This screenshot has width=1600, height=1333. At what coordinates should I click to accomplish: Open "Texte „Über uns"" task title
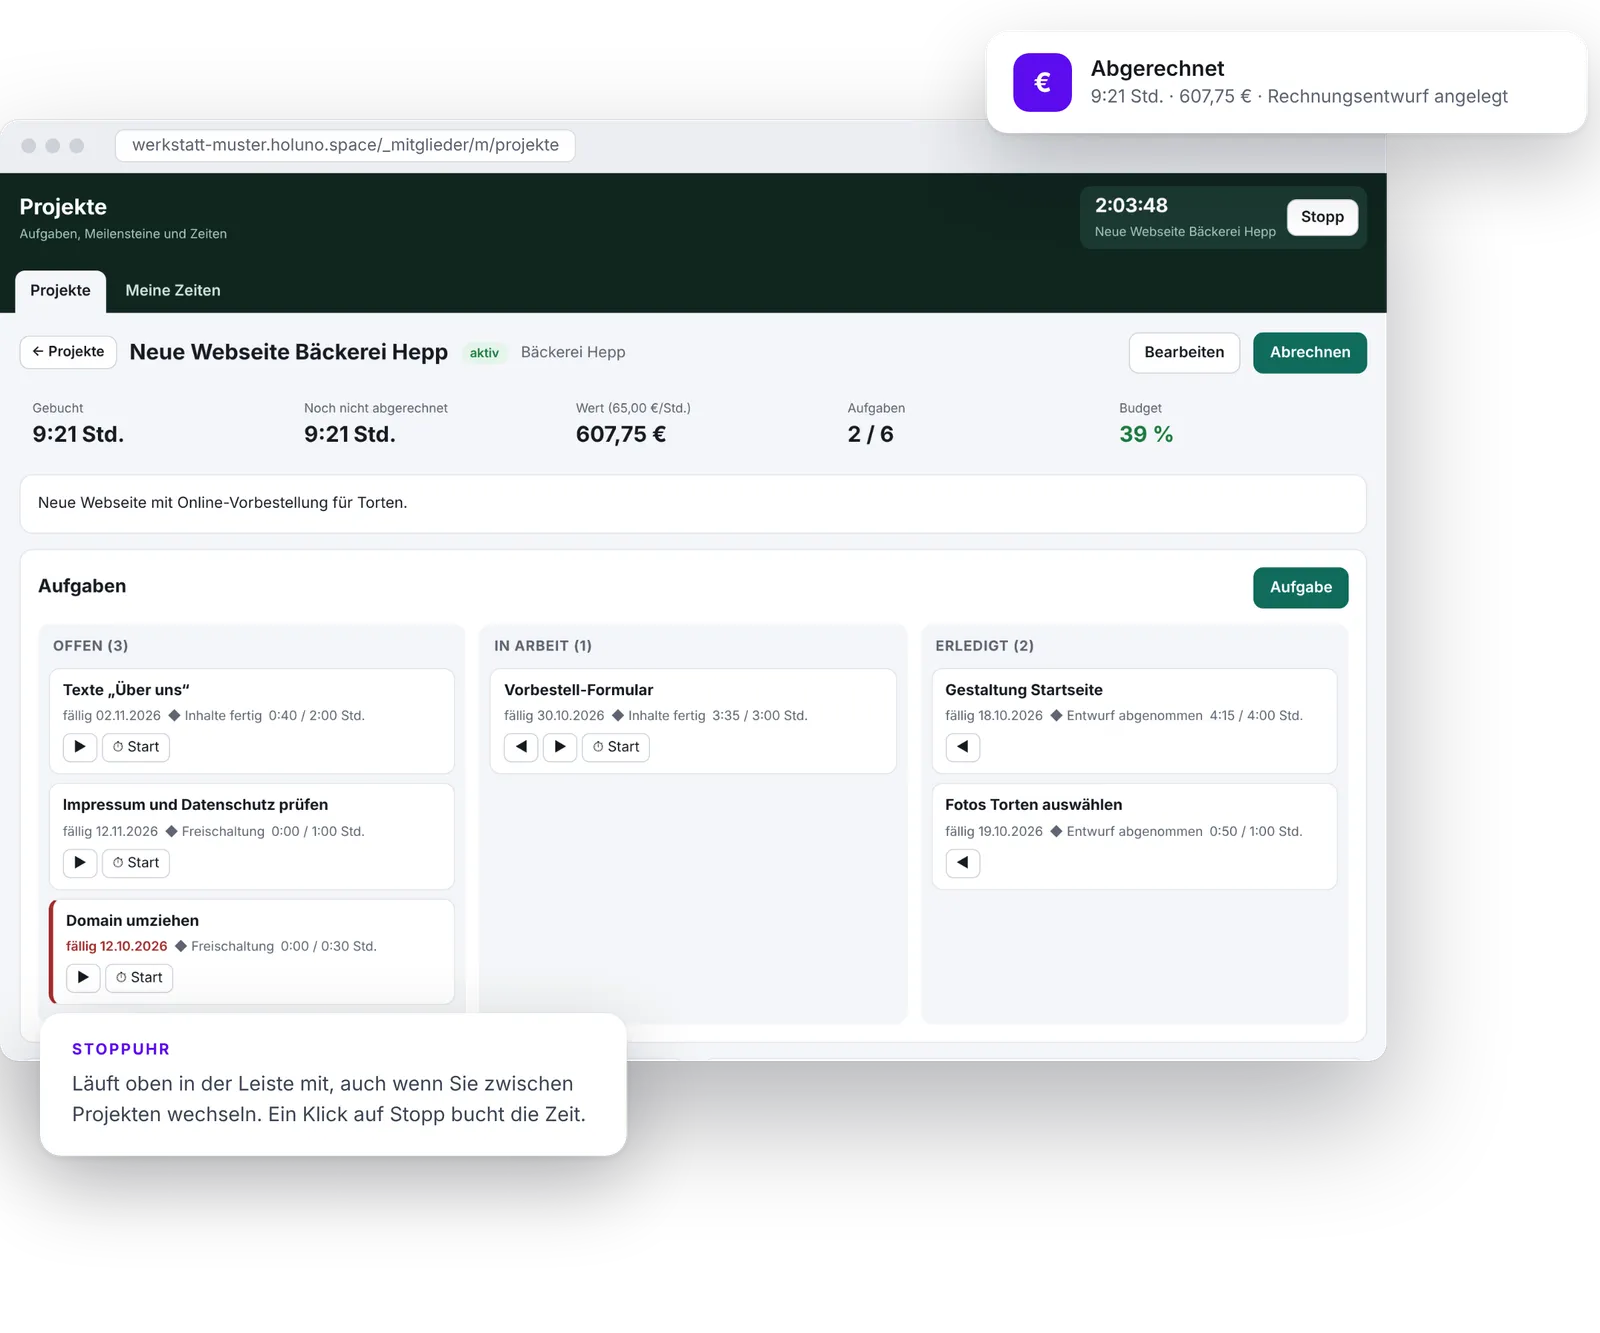click(x=126, y=690)
